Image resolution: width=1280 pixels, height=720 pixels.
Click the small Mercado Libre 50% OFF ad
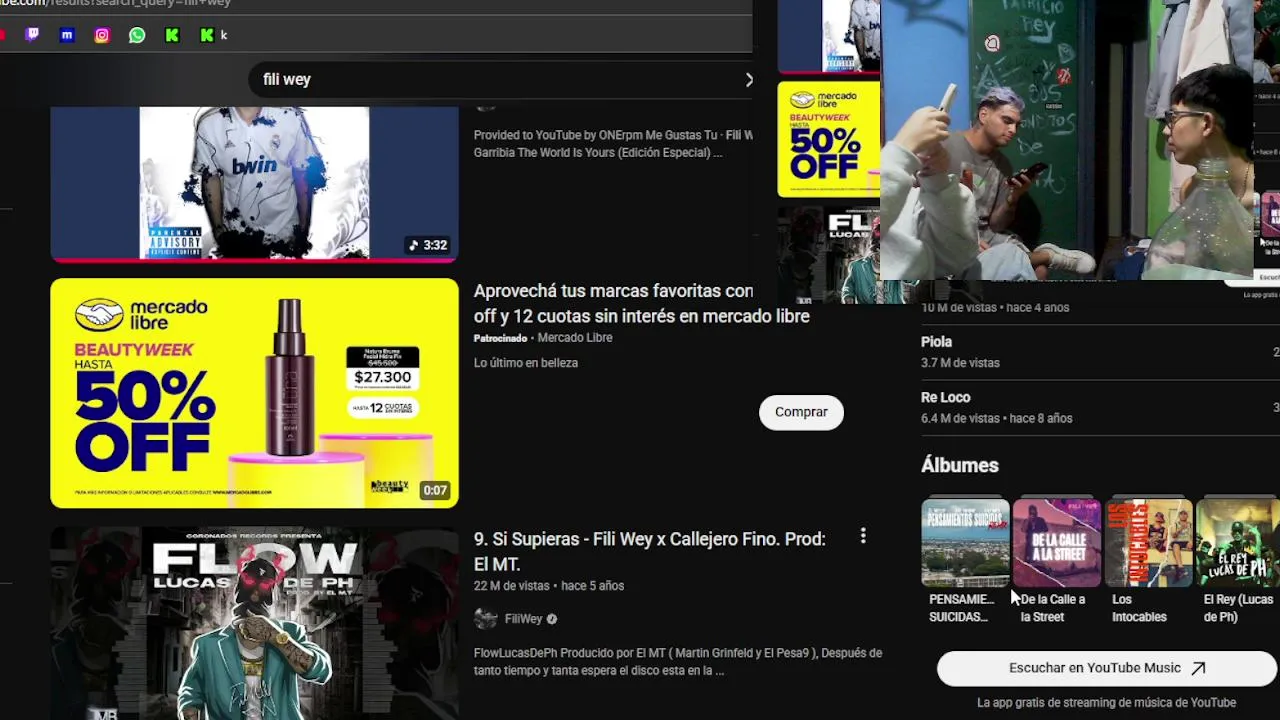pos(828,139)
